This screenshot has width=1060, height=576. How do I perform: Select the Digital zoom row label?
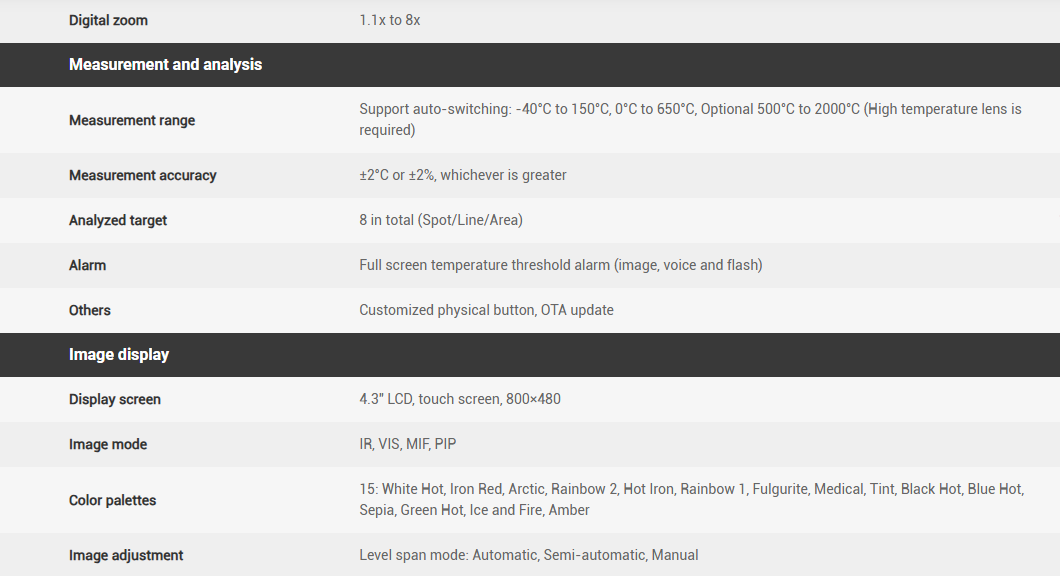108,20
